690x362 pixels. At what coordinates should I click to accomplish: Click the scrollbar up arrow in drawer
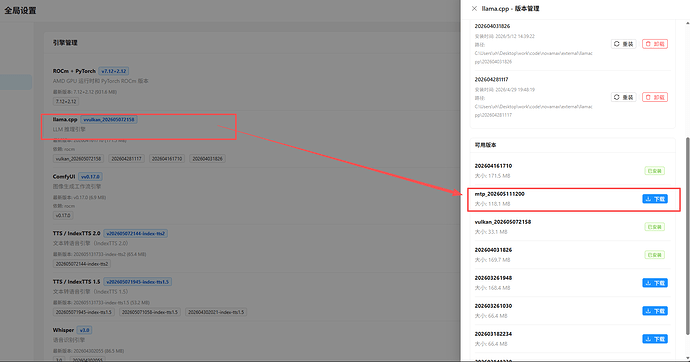687,22
